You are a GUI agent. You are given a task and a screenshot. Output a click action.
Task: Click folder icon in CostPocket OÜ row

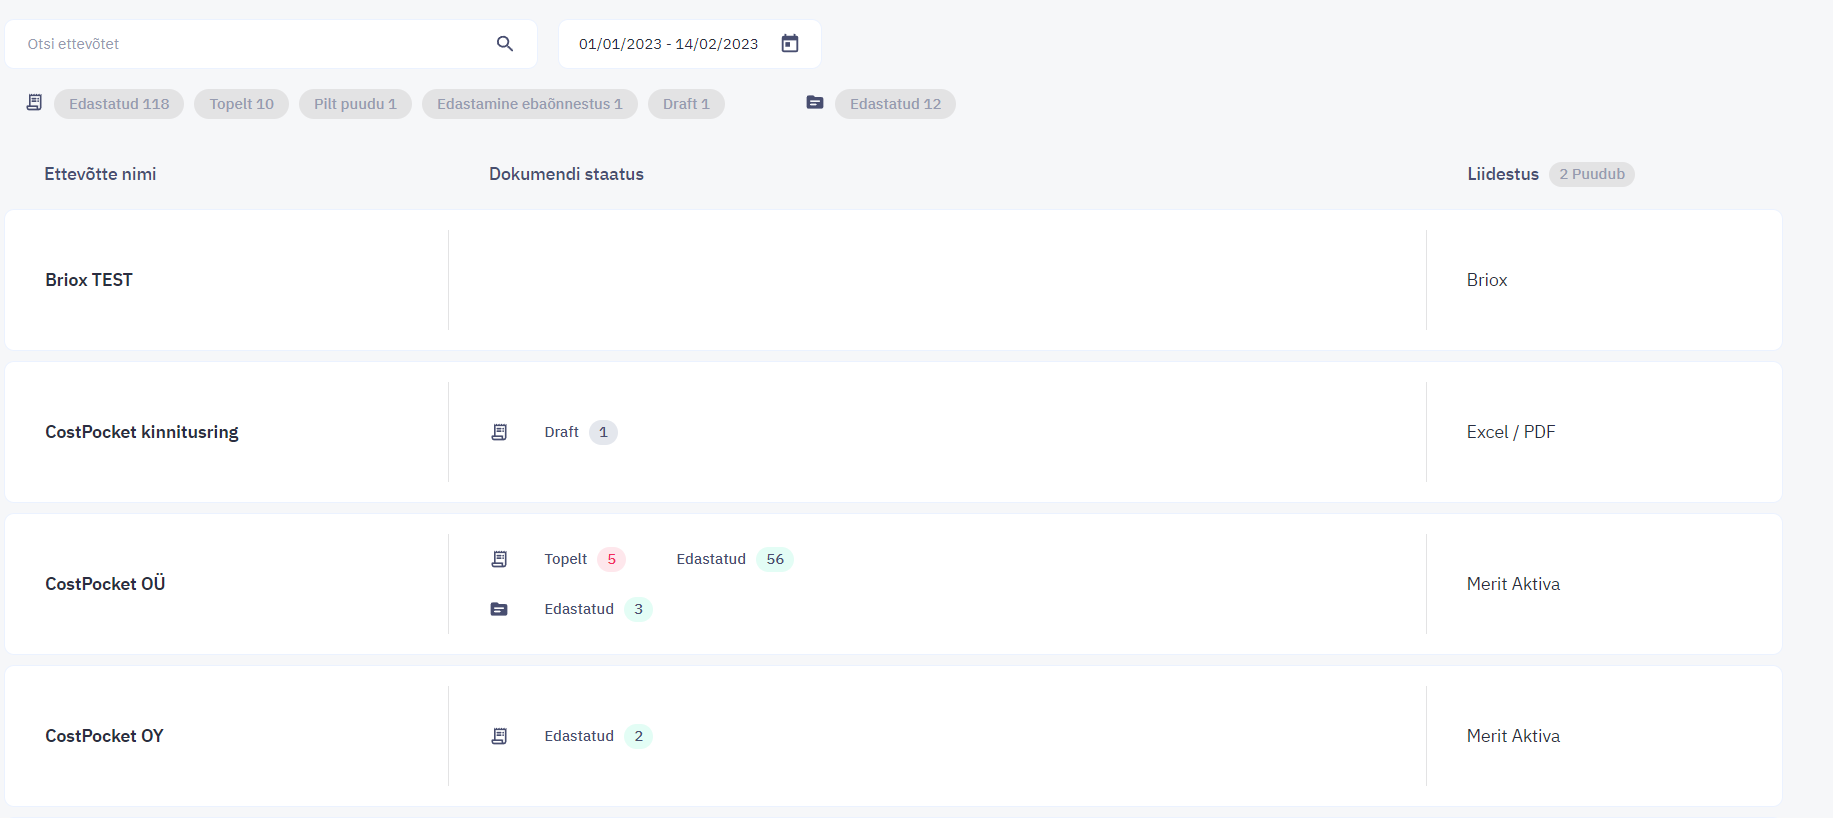pyautogui.click(x=499, y=609)
